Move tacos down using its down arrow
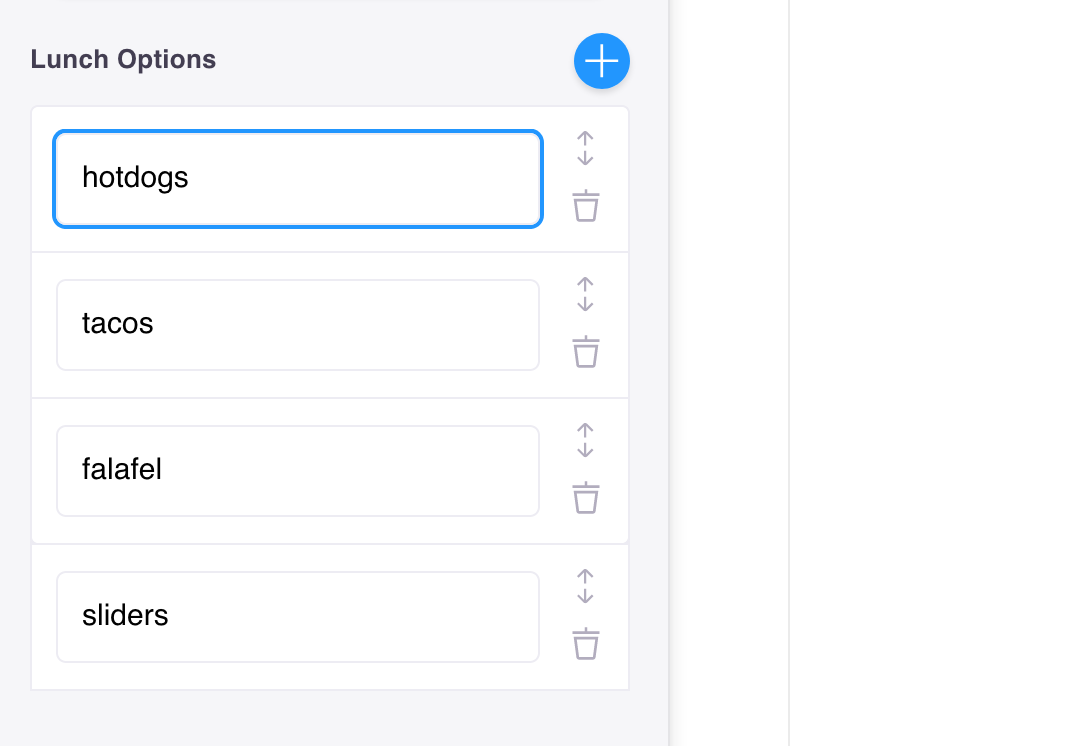 click(x=585, y=304)
